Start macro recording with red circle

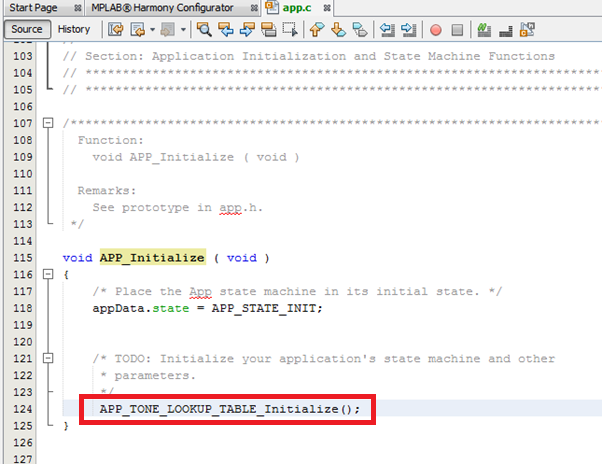pyautogui.click(x=436, y=29)
